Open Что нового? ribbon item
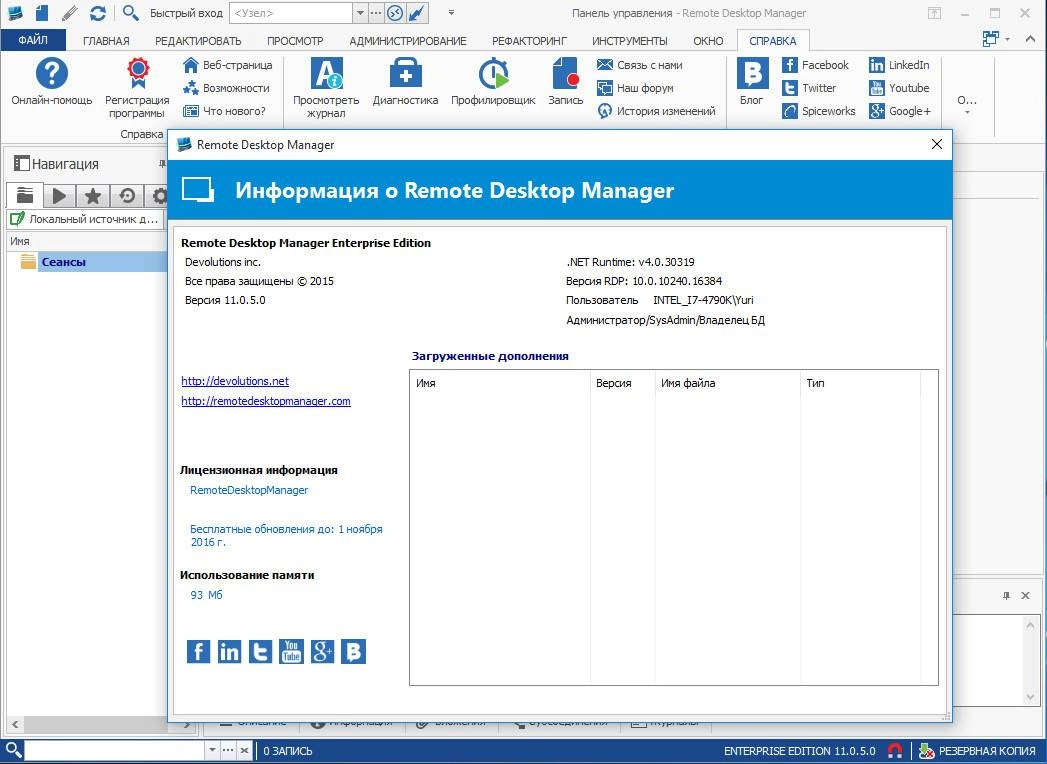The image size is (1047, 764). coord(224,111)
